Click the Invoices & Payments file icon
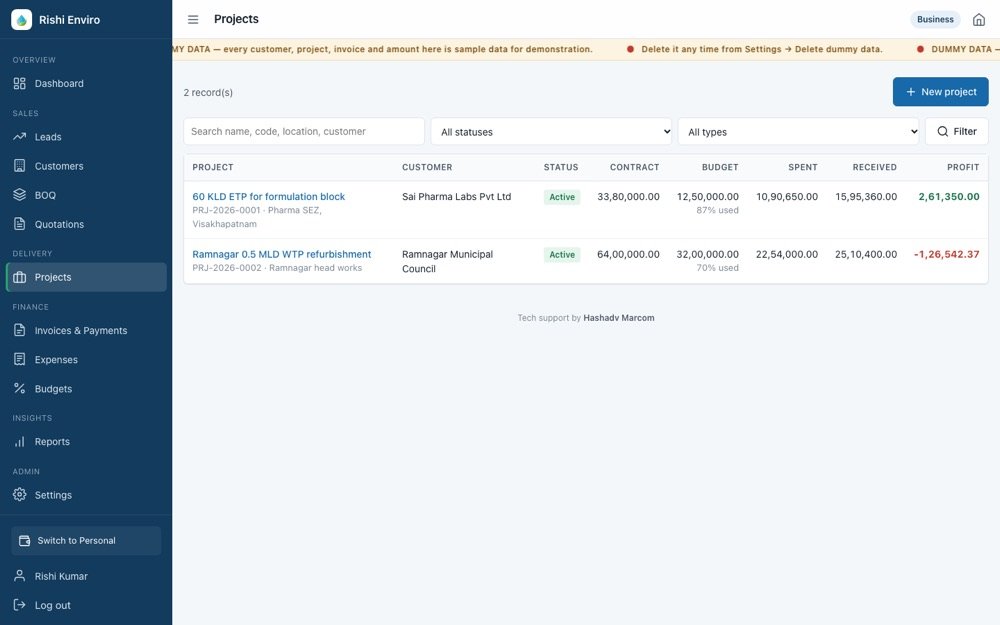Screen dimensions: 1000x625 [20, 330]
